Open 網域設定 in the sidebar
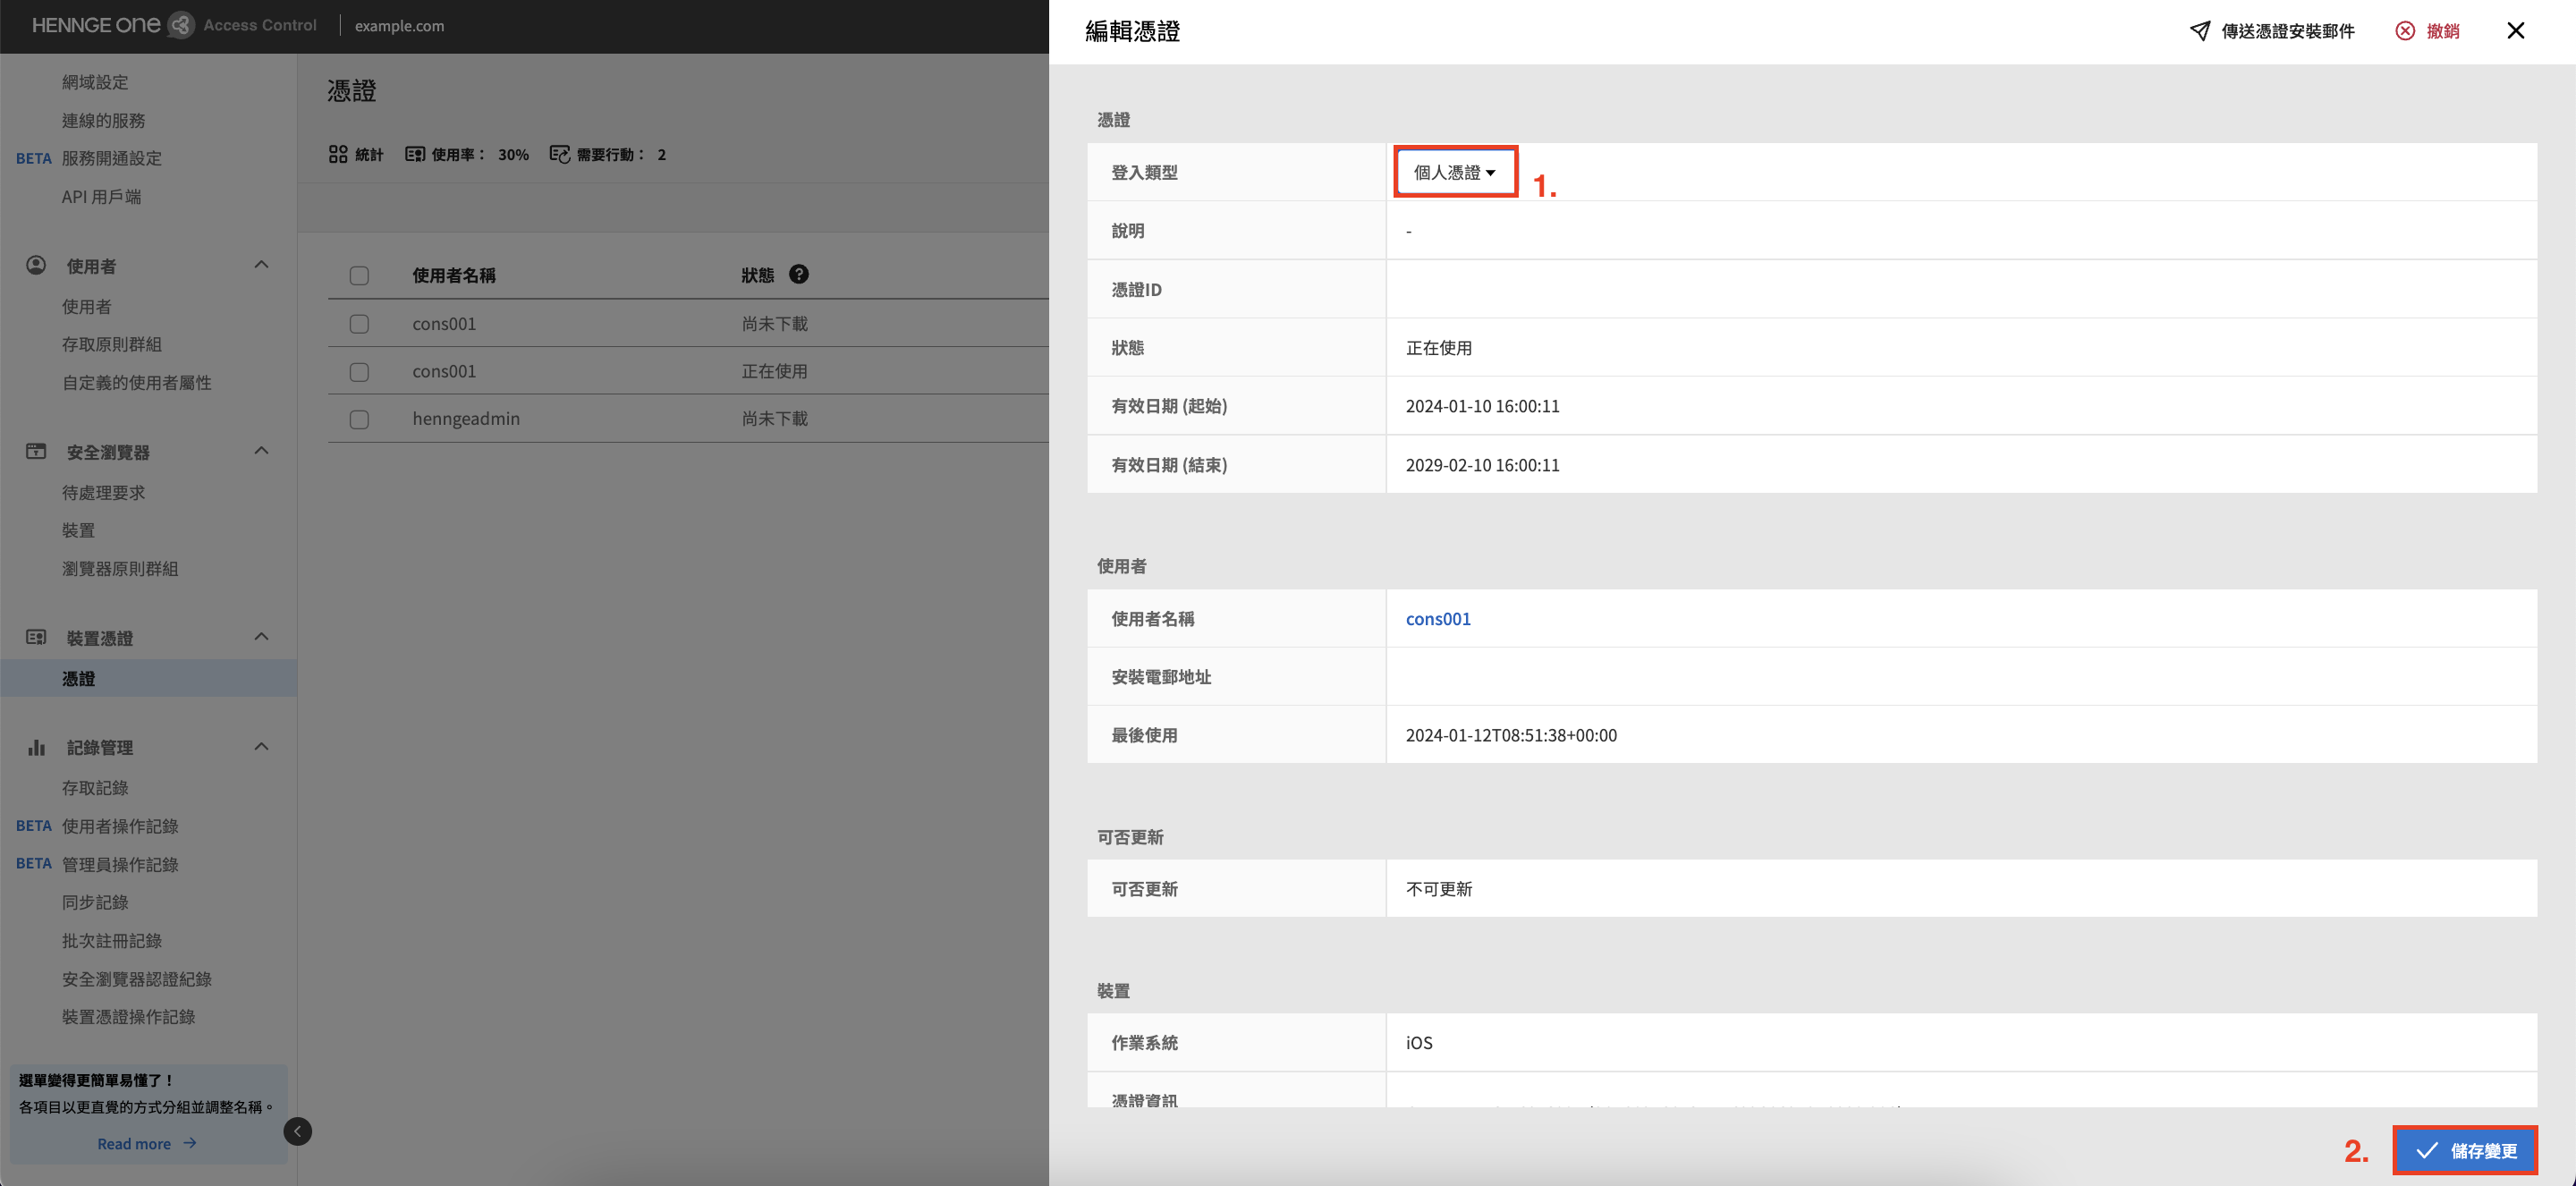The width and height of the screenshot is (2576, 1186). click(x=95, y=82)
